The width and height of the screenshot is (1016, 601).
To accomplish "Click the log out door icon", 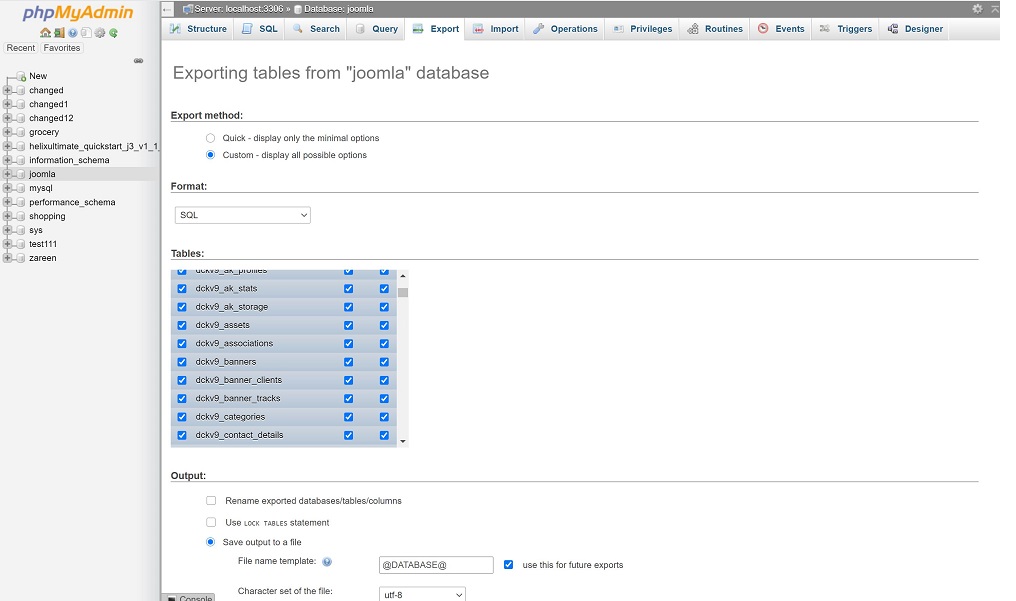I will [x=59, y=32].
